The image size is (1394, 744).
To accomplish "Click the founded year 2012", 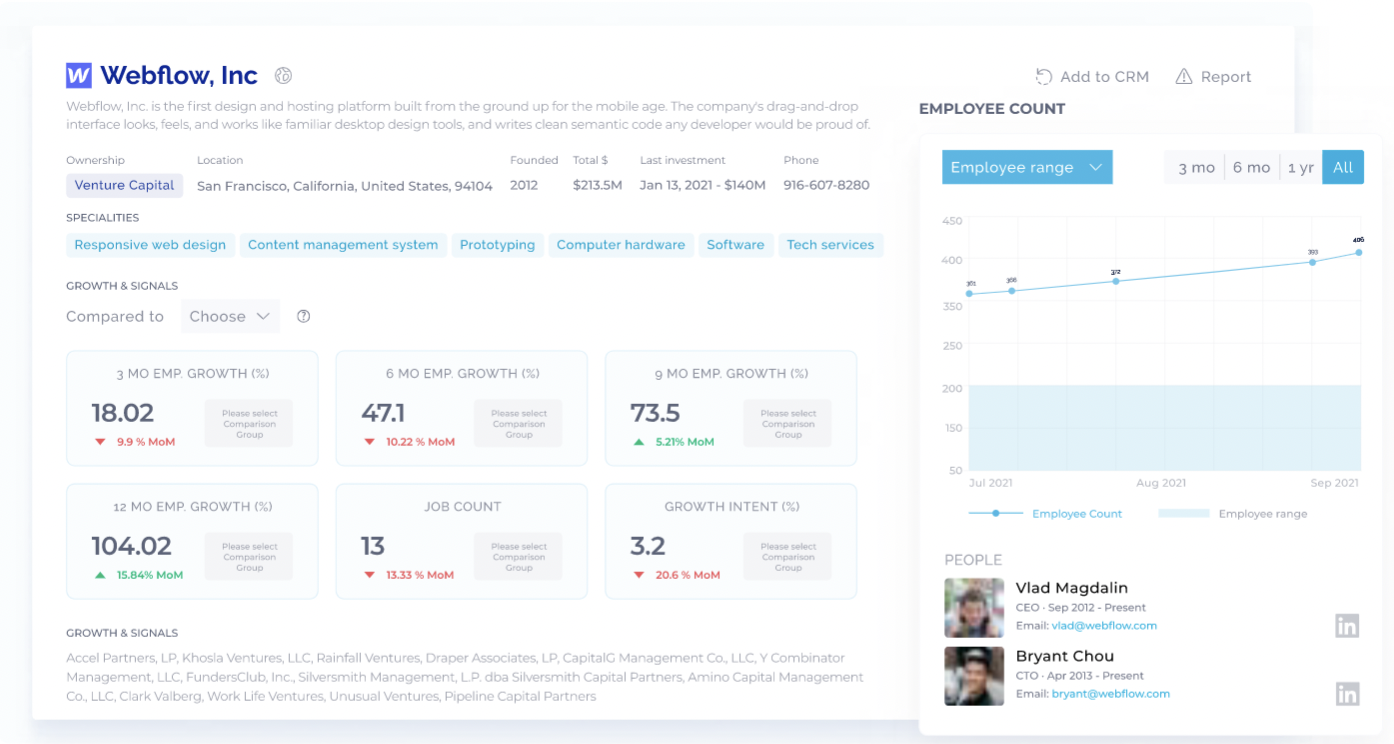I will tap(524, 186).
